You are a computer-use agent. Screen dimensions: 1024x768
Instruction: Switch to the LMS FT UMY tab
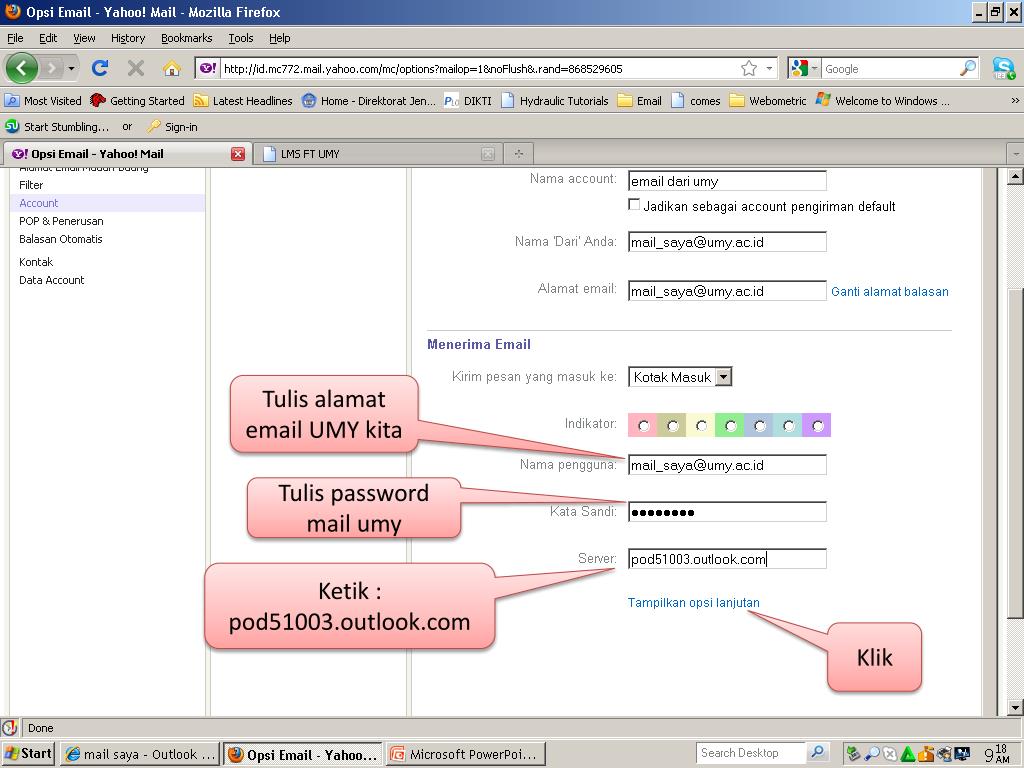(x=378, y=153)
